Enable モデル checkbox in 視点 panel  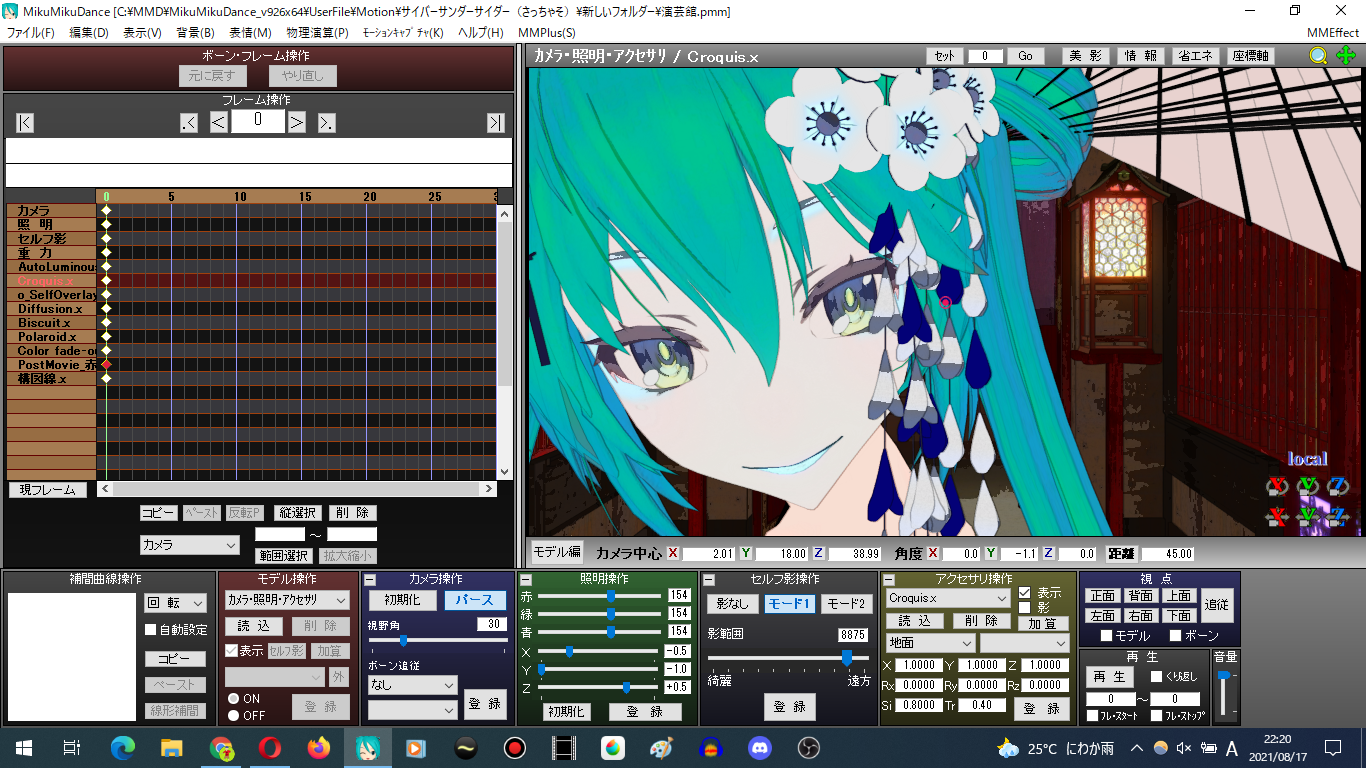pos(1107,636)
